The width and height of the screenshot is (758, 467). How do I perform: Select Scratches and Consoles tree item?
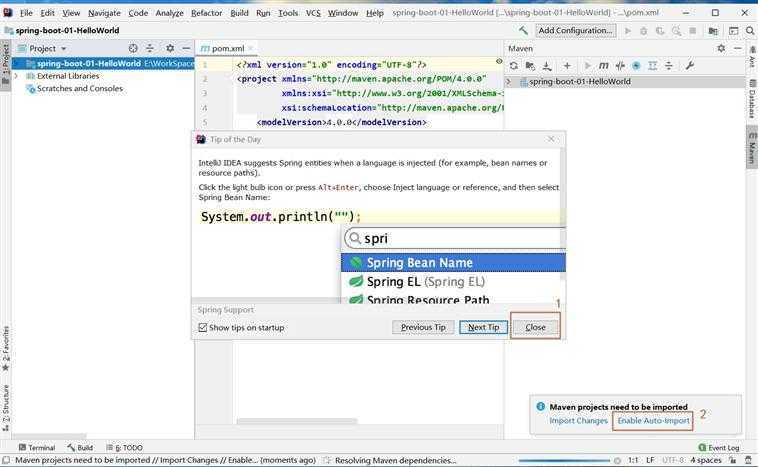coord(80,88)
